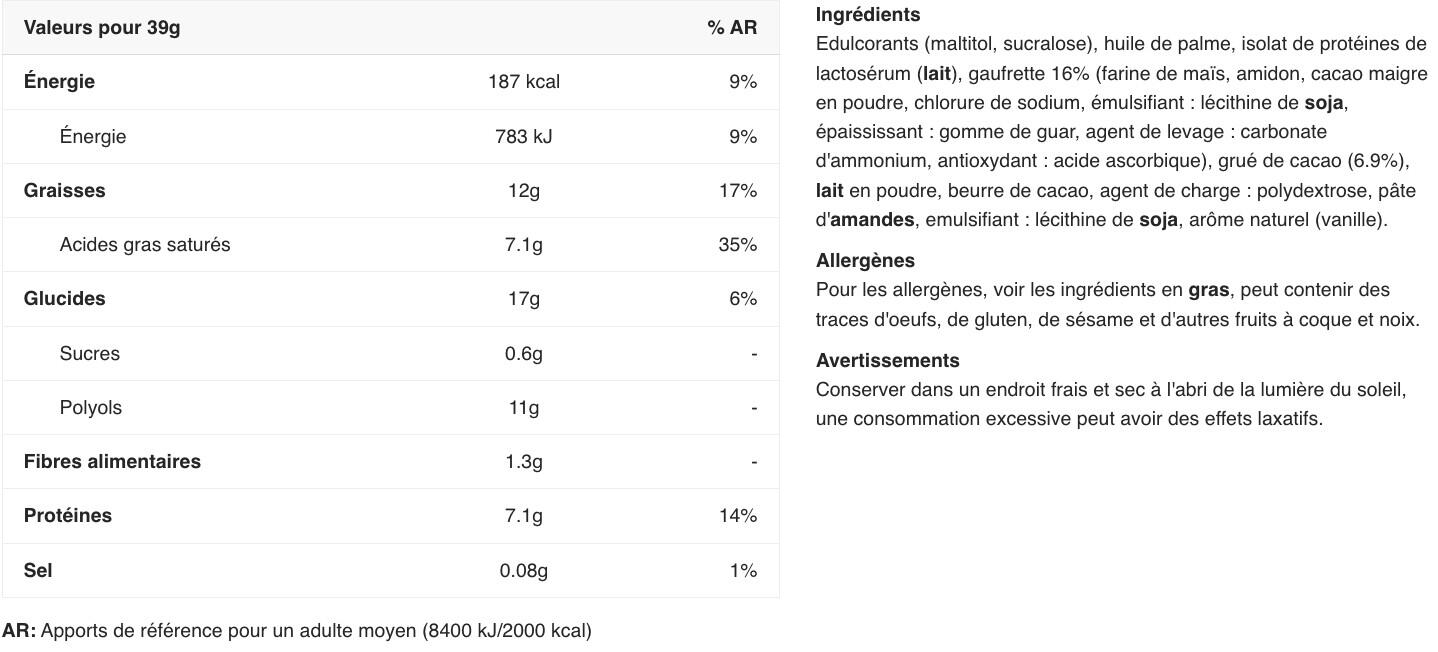Click the Sucres row label
Viewport: 1438px width, 652px height.
click(x=90, y=353)
